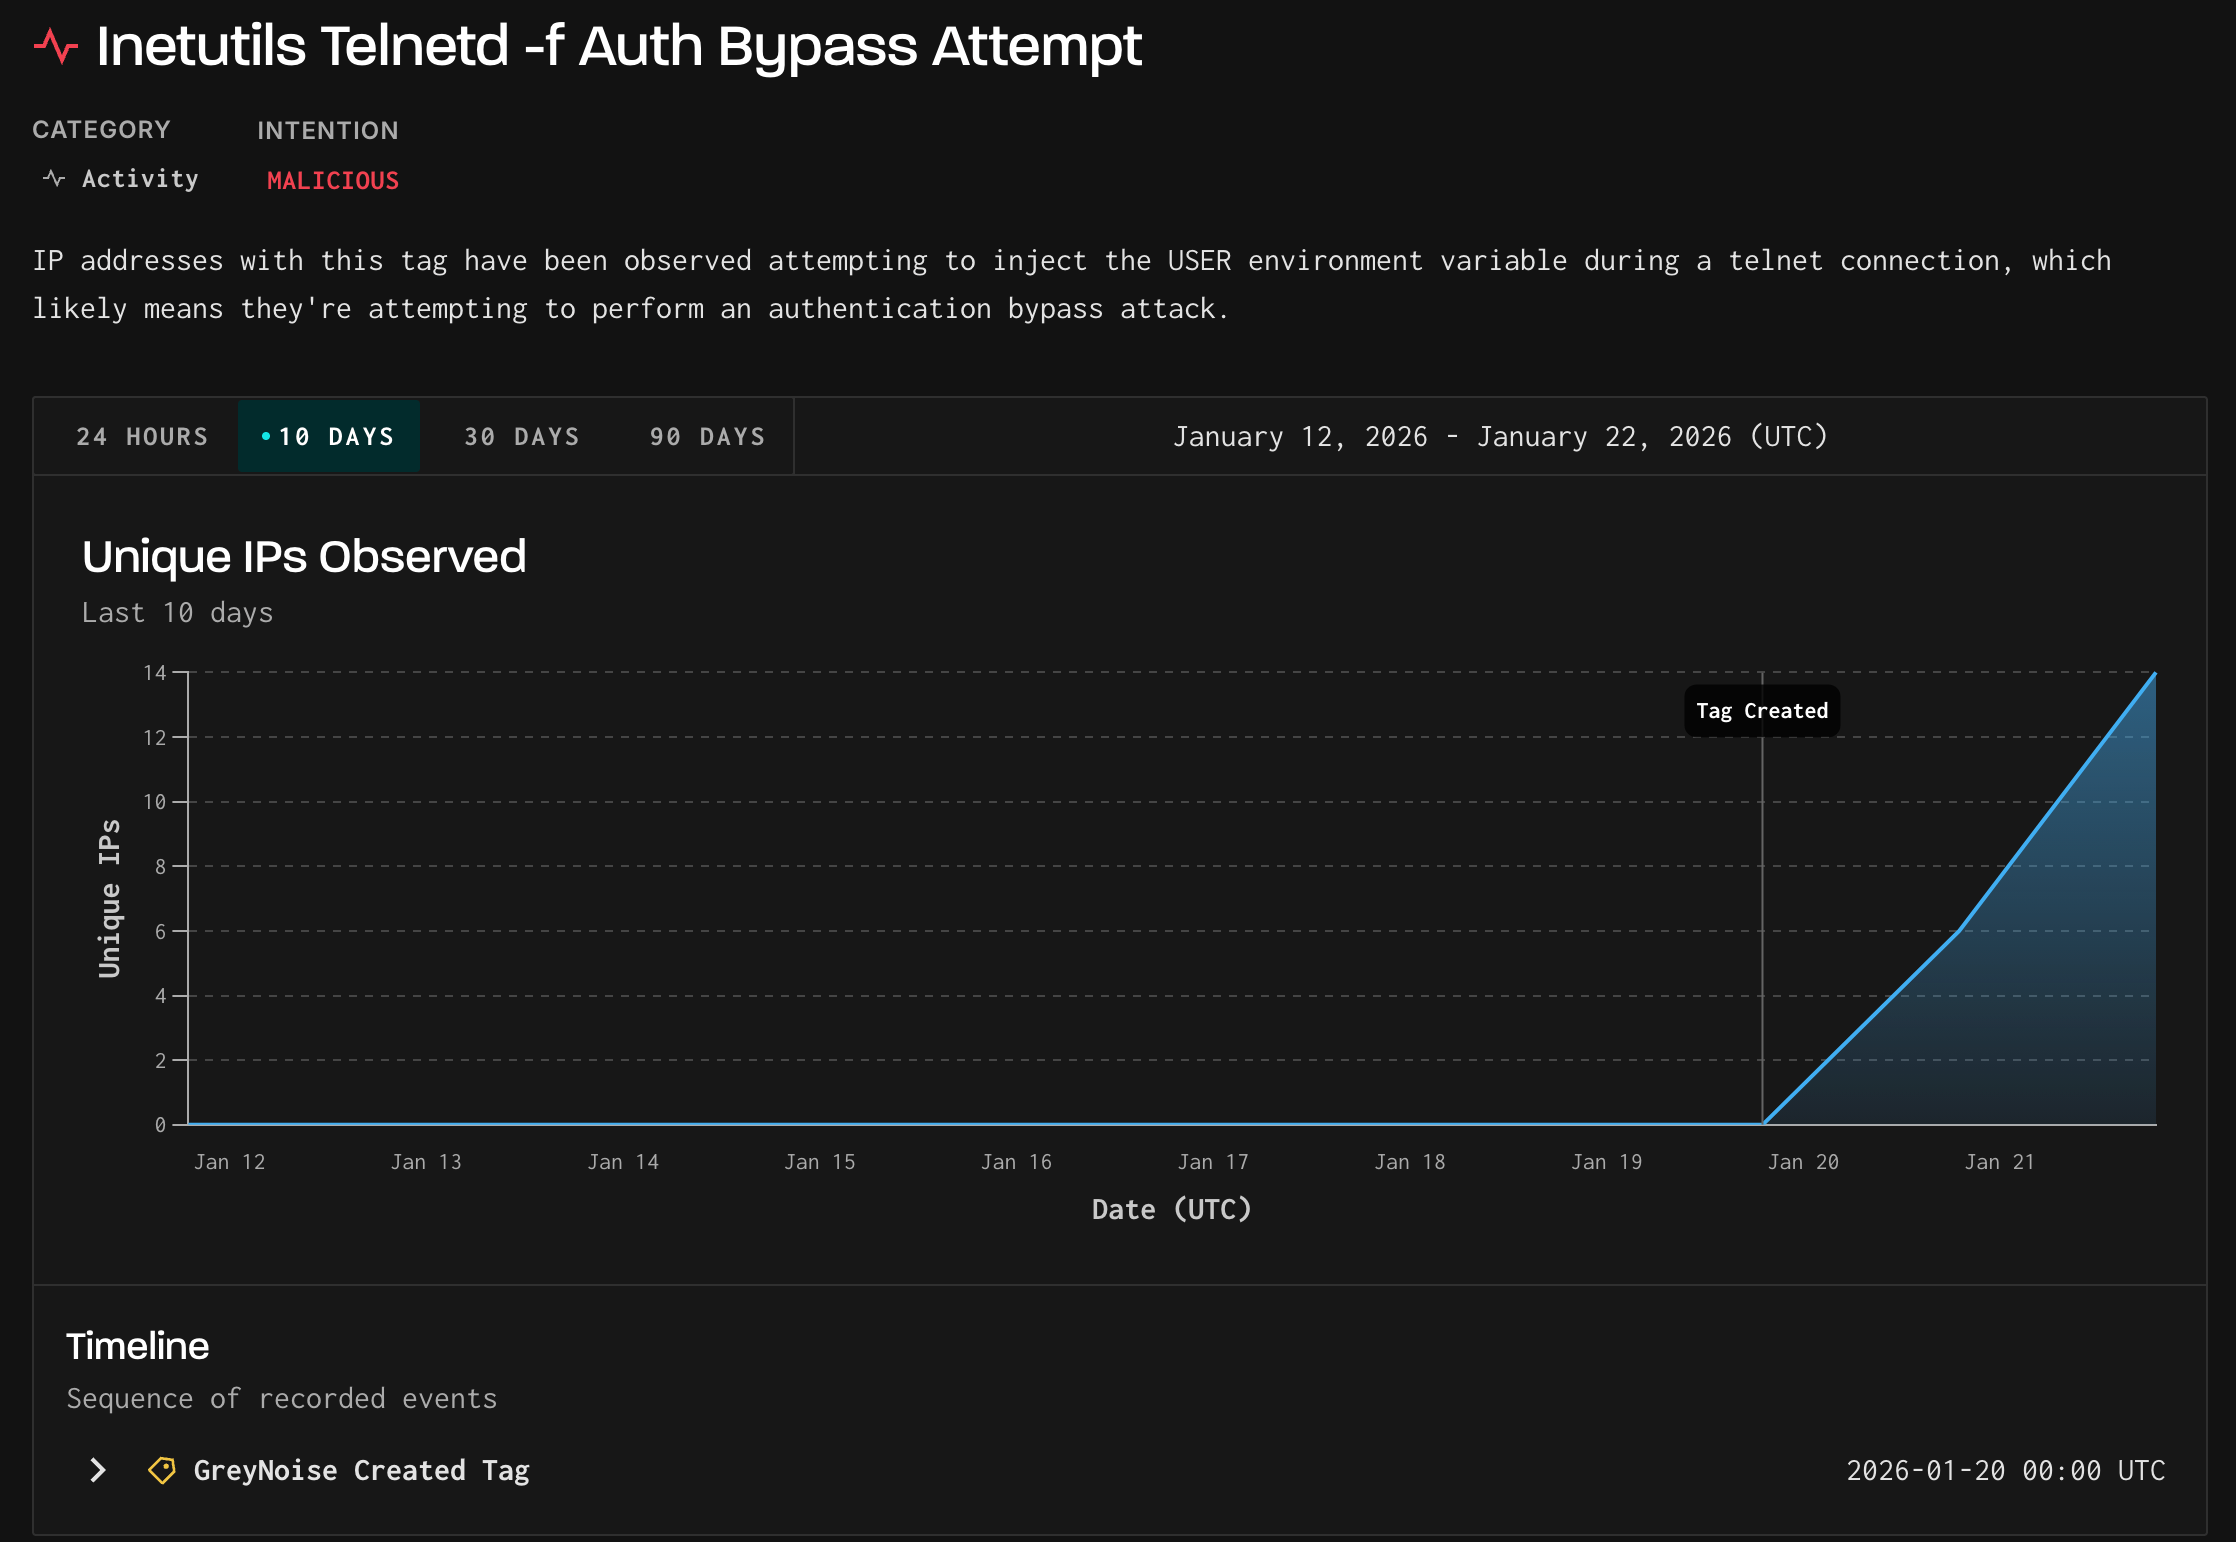Click the Jan 20 axis label
Viewport: 2236px width, 1542px height.
(x=1803, y=1161)
